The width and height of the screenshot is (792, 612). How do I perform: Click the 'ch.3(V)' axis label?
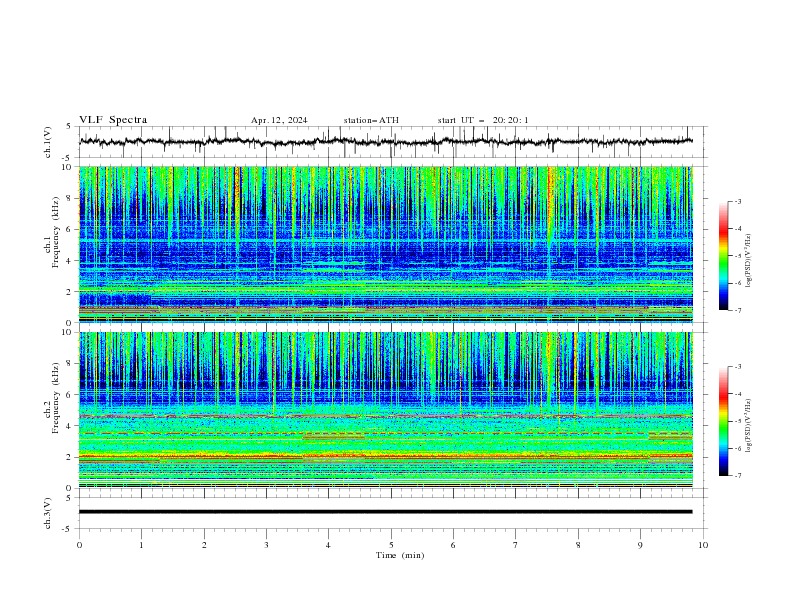(48, 513)
